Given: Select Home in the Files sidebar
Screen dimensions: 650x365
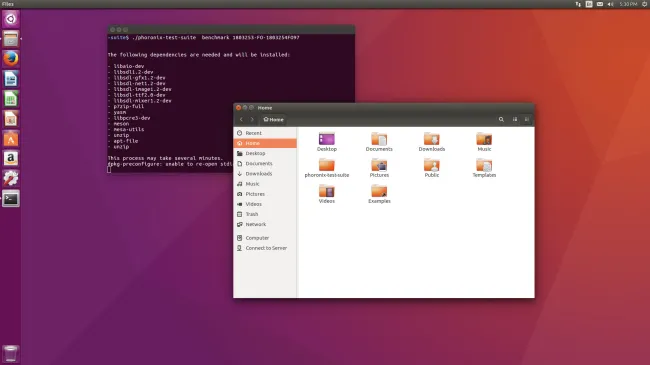Looking at the screenshot, I should [x=265, y=143].
